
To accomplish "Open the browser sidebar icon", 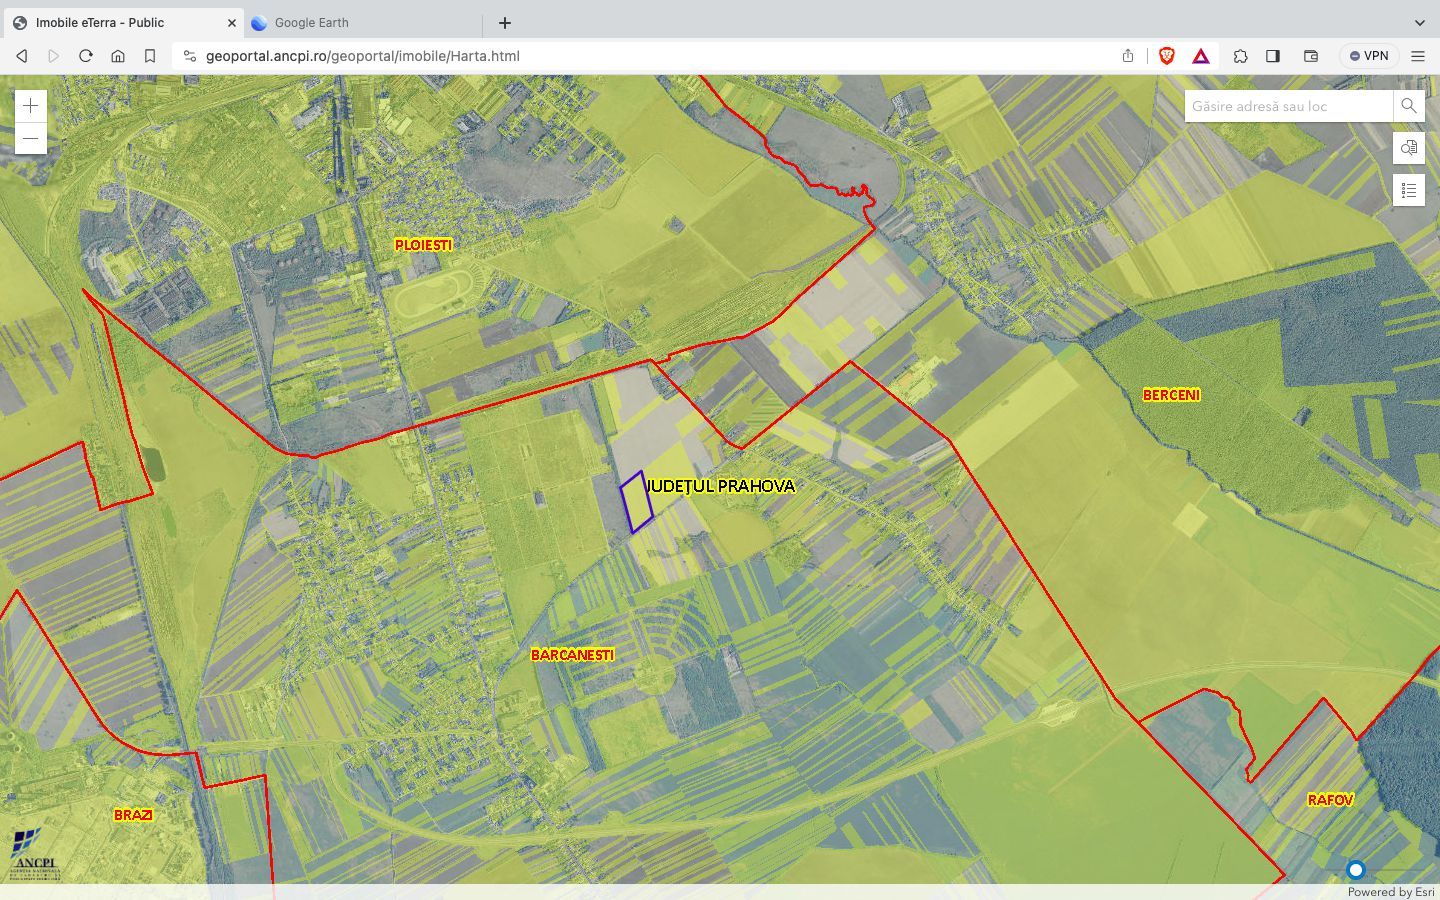I will (x=1273, y=56).
